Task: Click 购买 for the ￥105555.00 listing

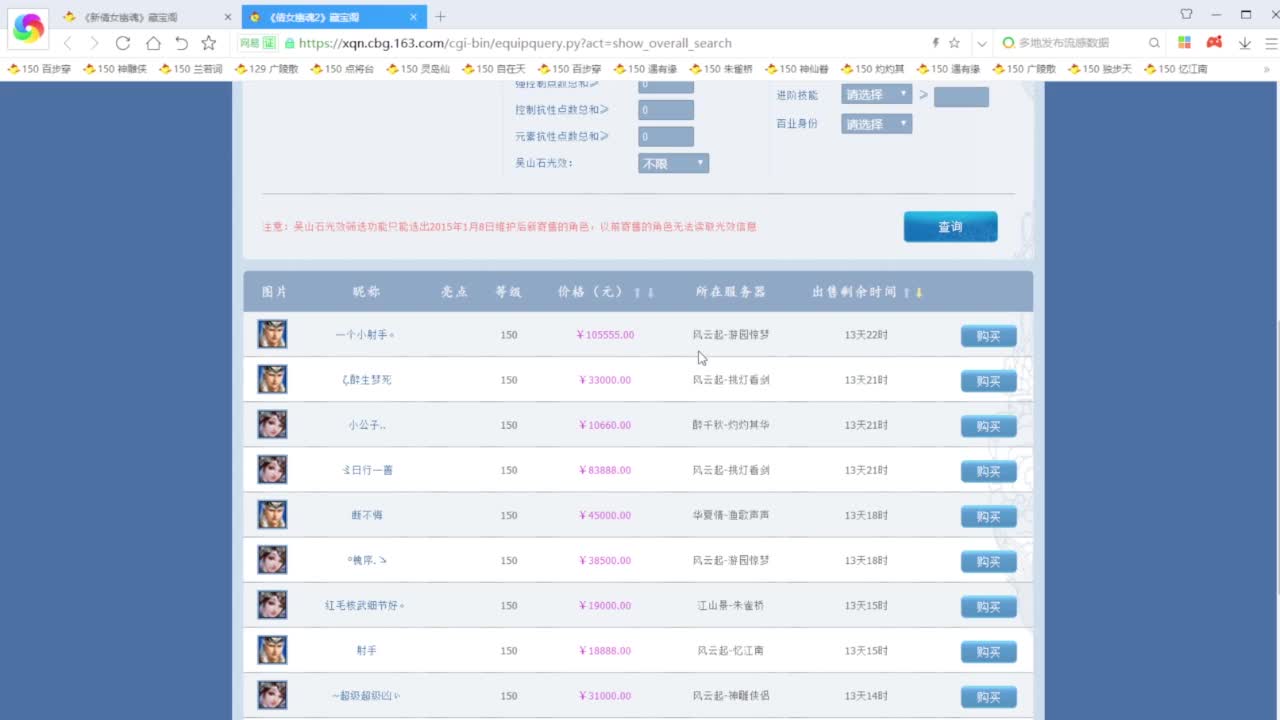Action: pos(988,336)
